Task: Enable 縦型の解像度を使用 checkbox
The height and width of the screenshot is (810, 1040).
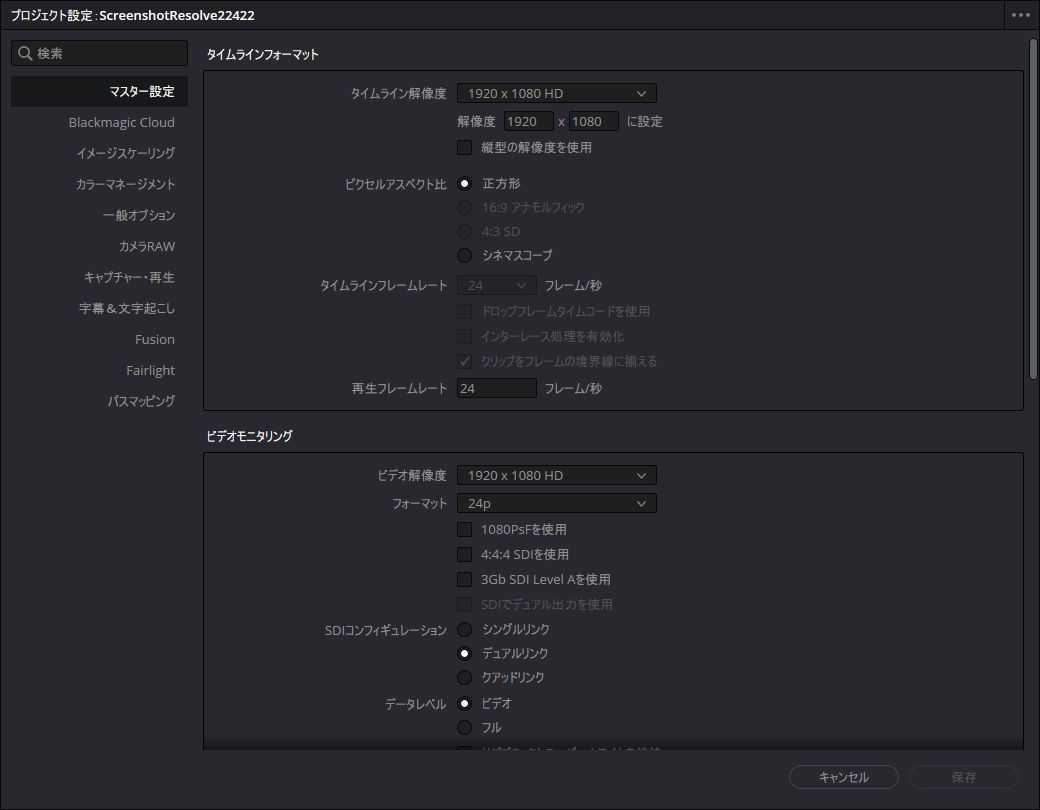Action: [x=464, y=147]
